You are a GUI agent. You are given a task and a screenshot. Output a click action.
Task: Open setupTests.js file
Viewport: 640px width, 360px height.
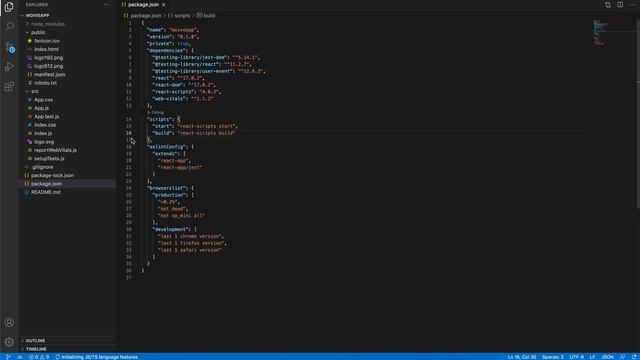click(49, 158)
